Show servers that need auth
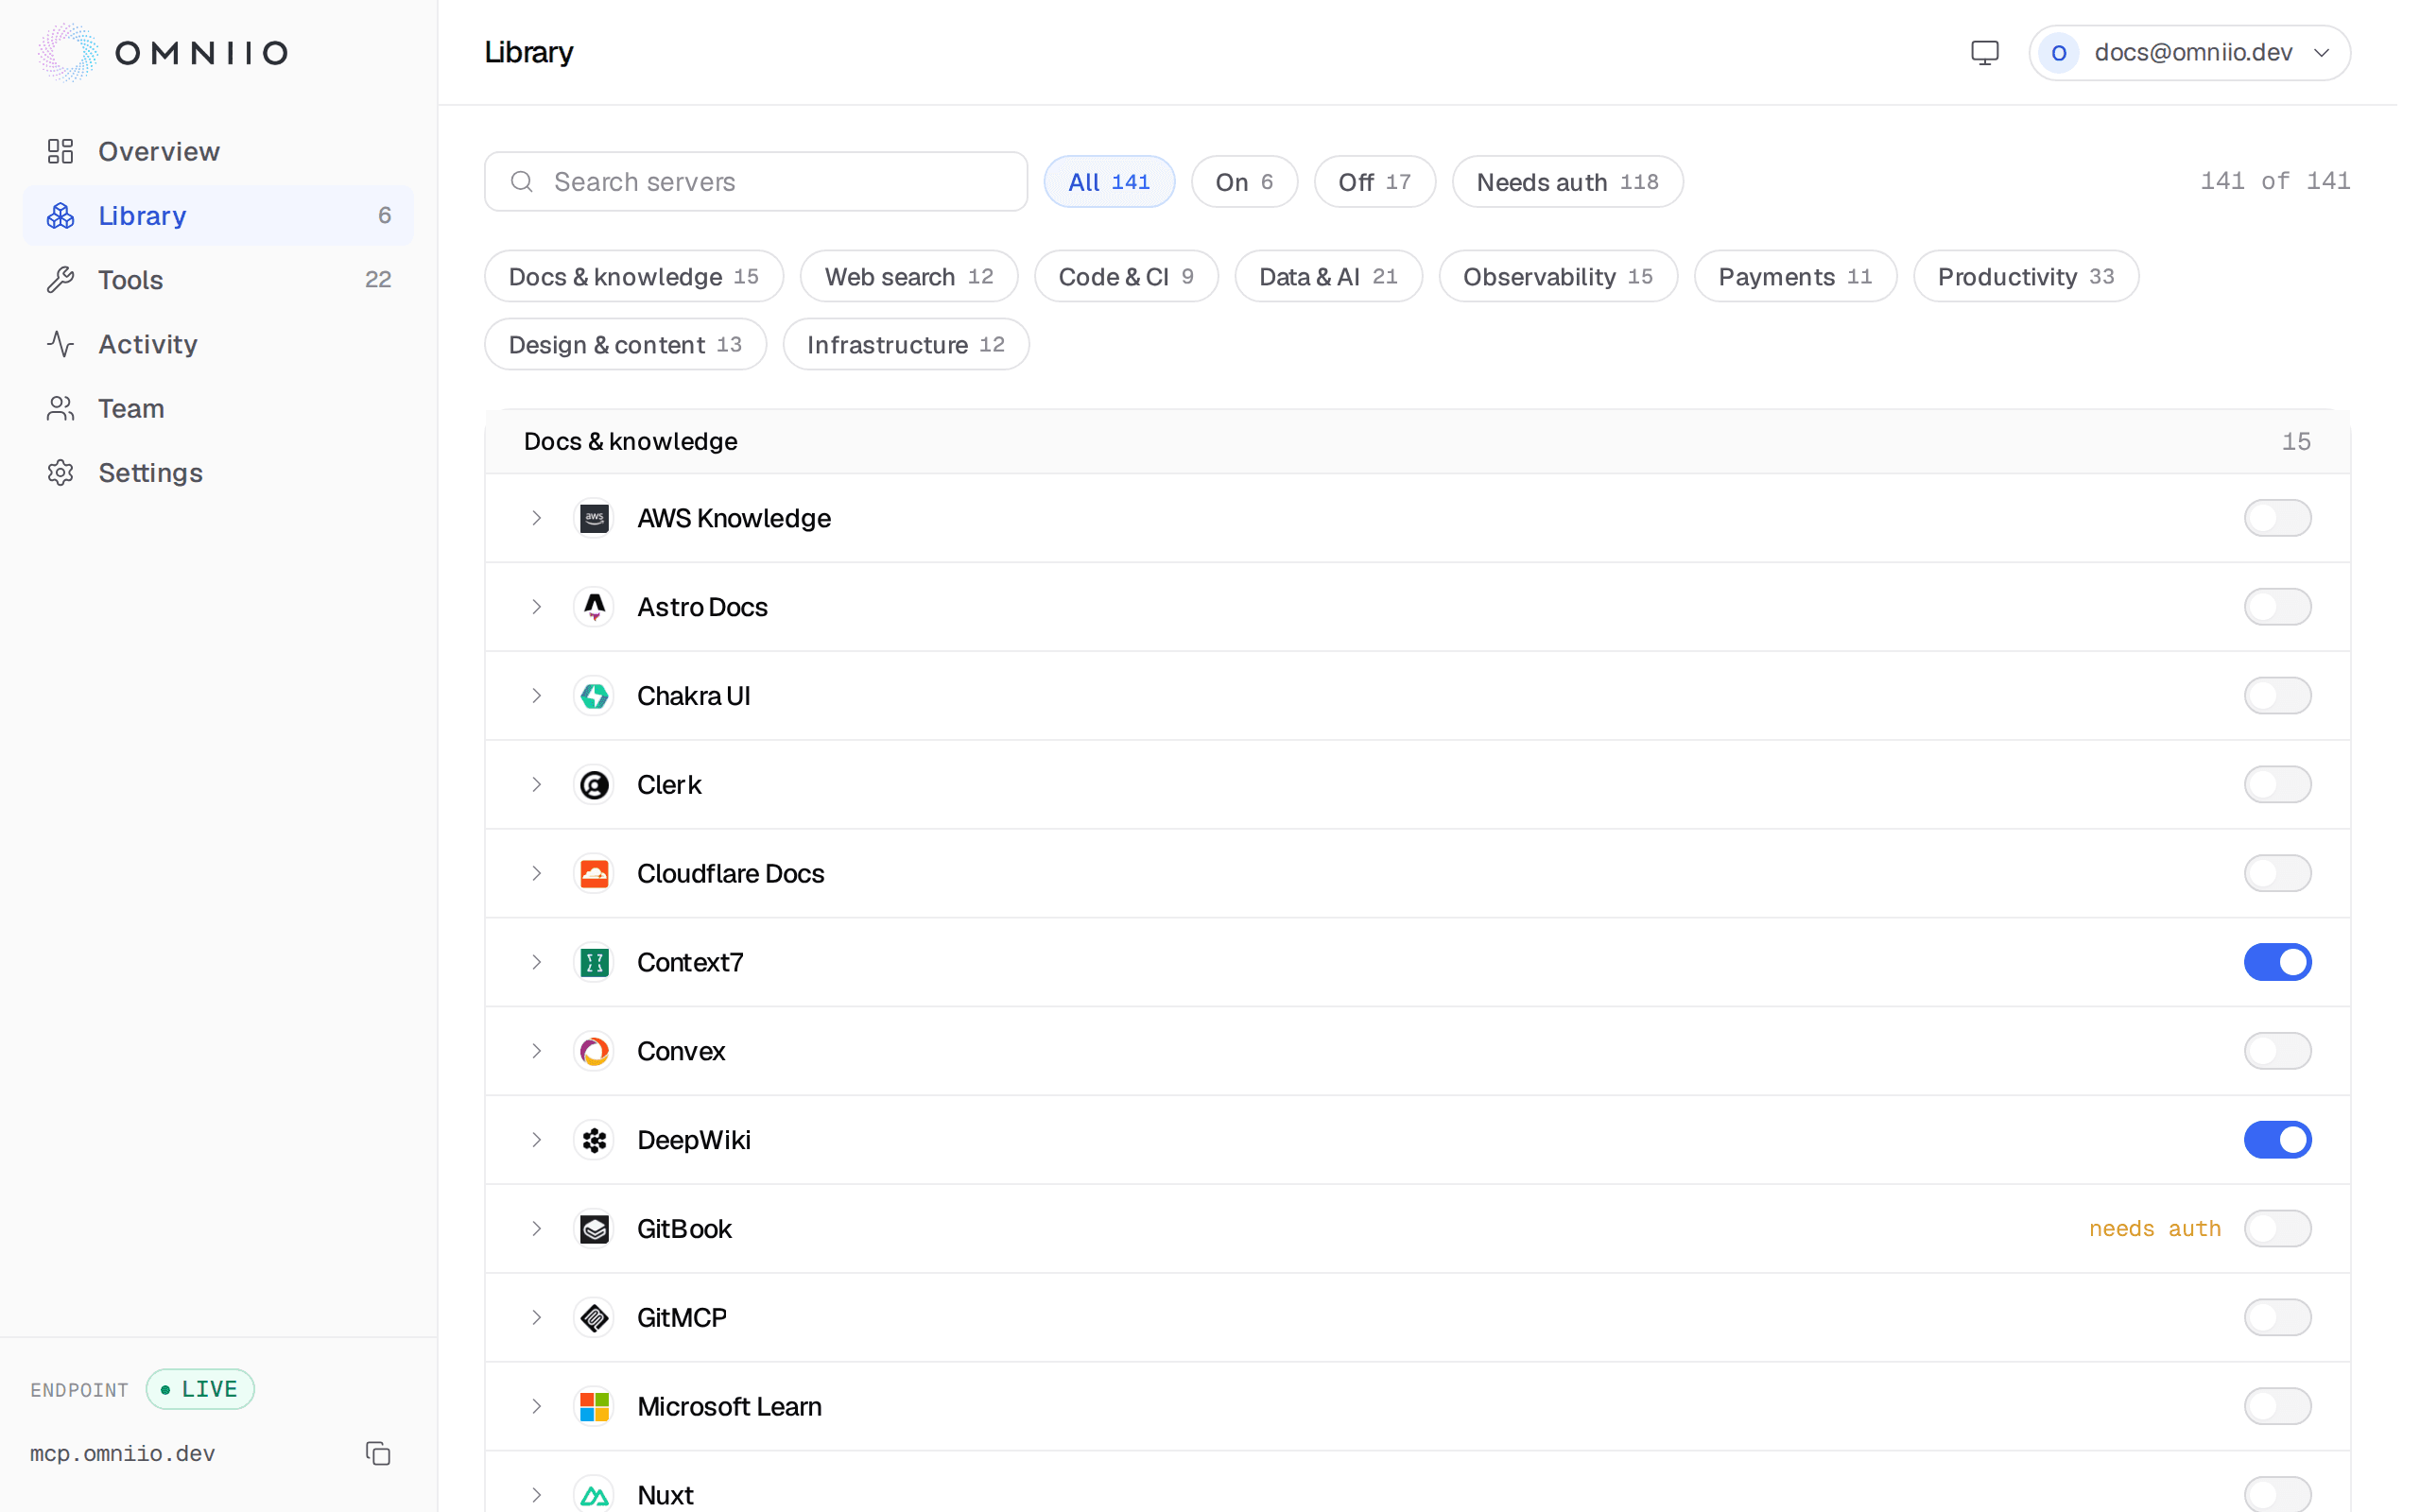Screen dimensions: 2420x1512 pos(1567,181)
